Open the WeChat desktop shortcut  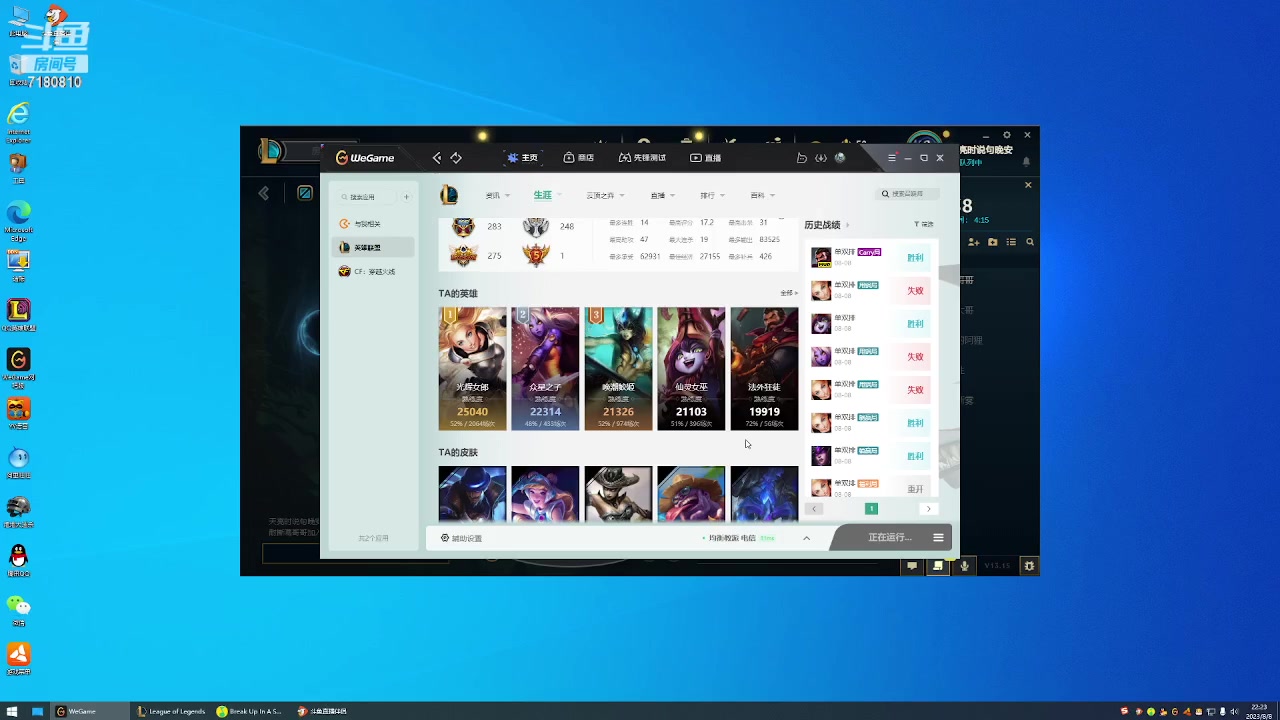(18, 610)
